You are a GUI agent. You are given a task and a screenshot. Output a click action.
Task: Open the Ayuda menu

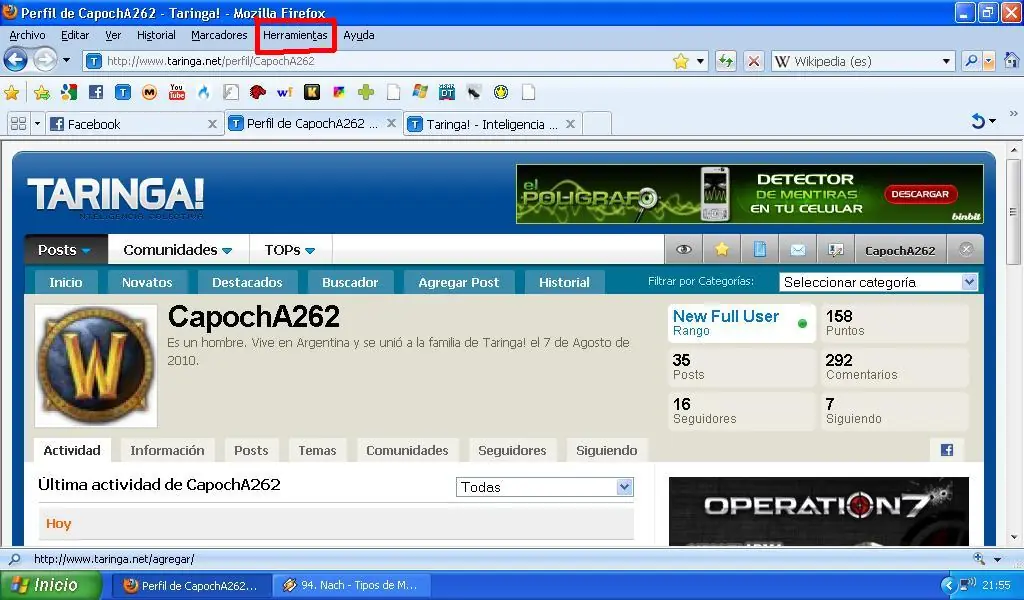tap(359, 35)
